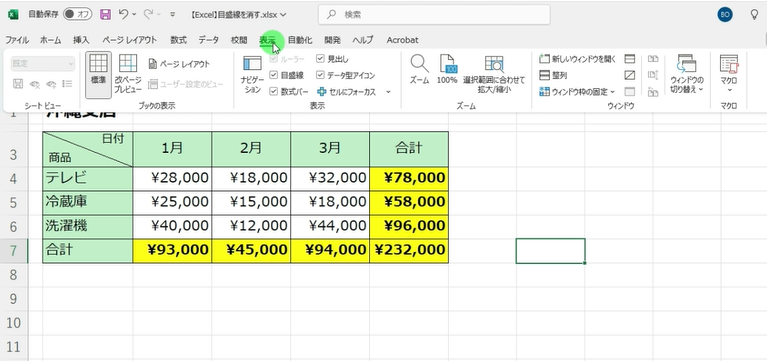
Task: Toggle the 数式バー formula bar checkbox
Action: click(273, 91)
